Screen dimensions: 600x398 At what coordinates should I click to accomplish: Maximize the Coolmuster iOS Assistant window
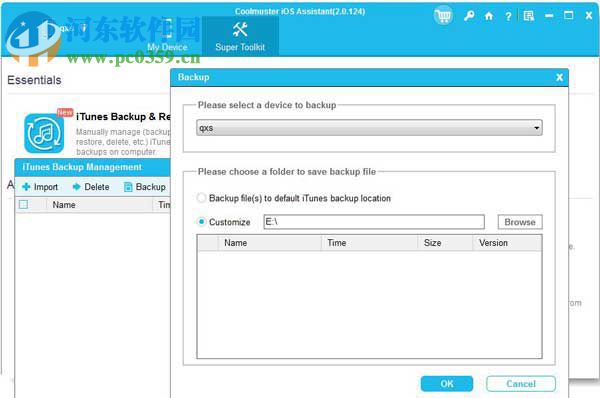tap(569, 16)
